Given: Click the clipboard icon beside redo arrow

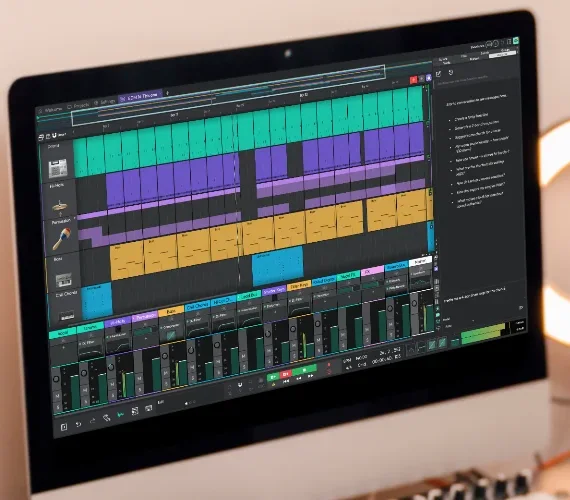Looking at the screenshot, I should coord(106,418).
